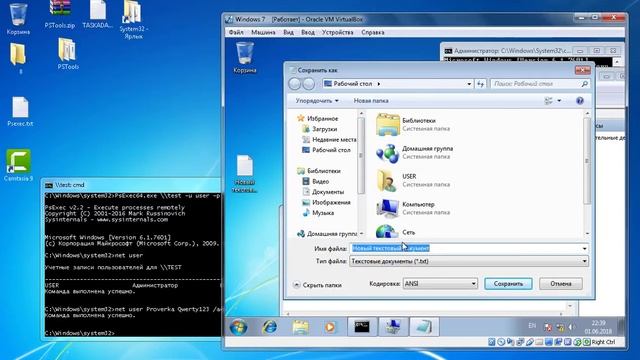This screenshot has width=640, height=360.
Task: Click the Поиск: Рабочий стол search box
Action: [540, 84]
